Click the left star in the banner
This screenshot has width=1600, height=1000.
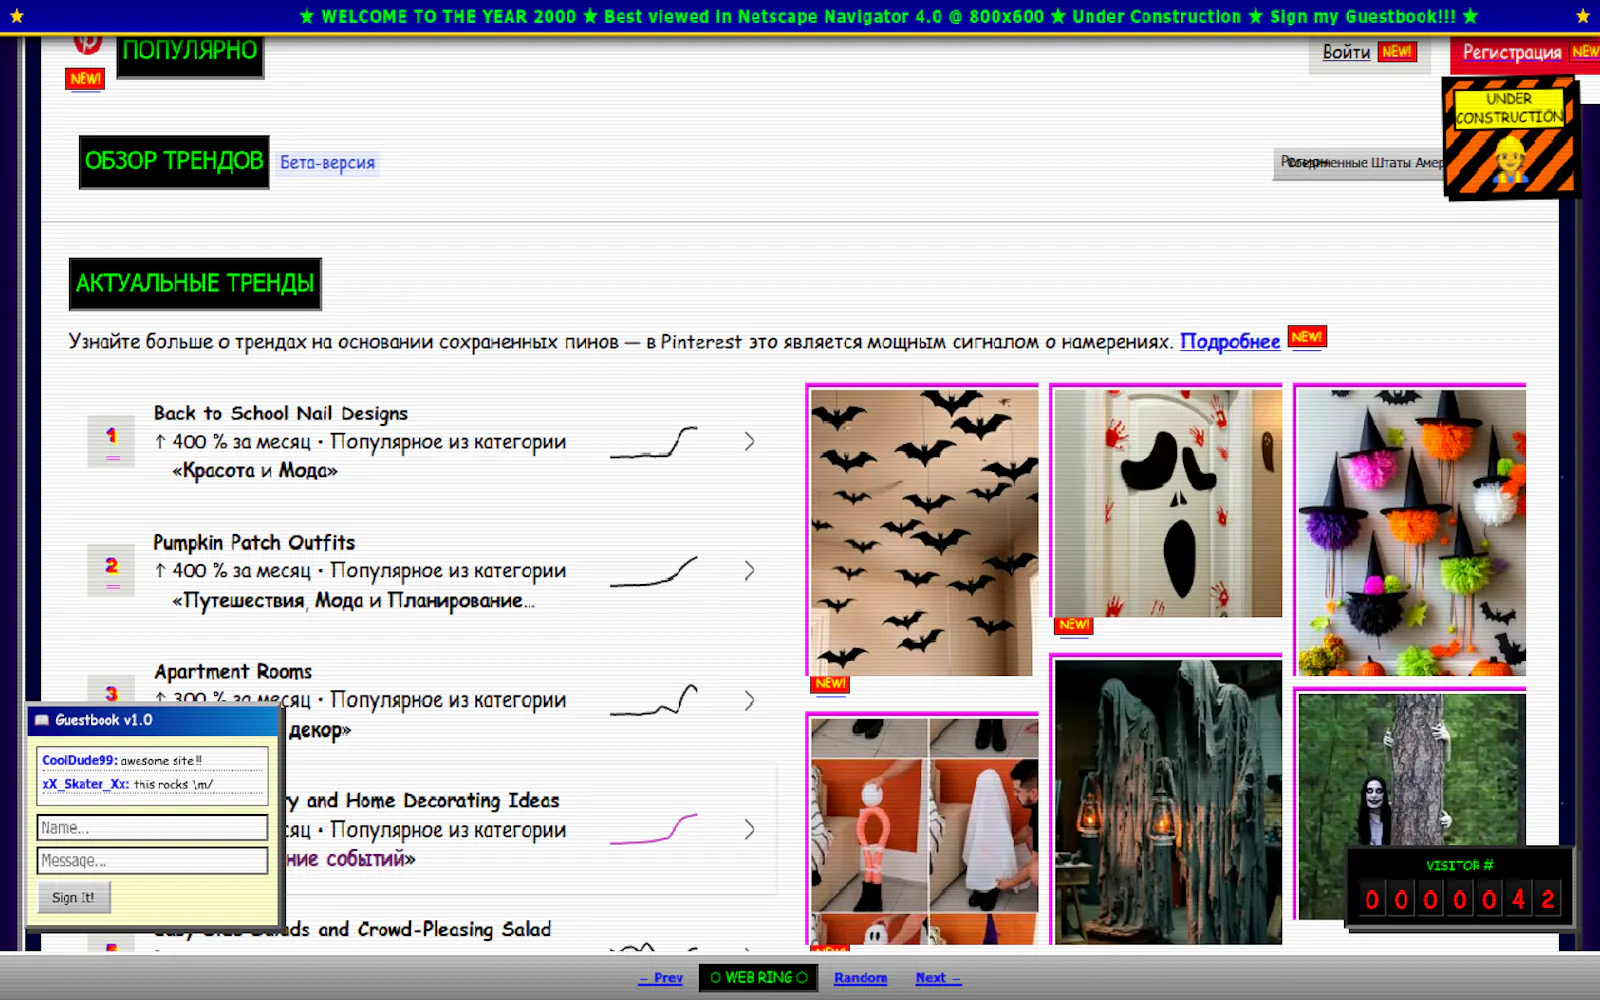click(x=17, y=16)
